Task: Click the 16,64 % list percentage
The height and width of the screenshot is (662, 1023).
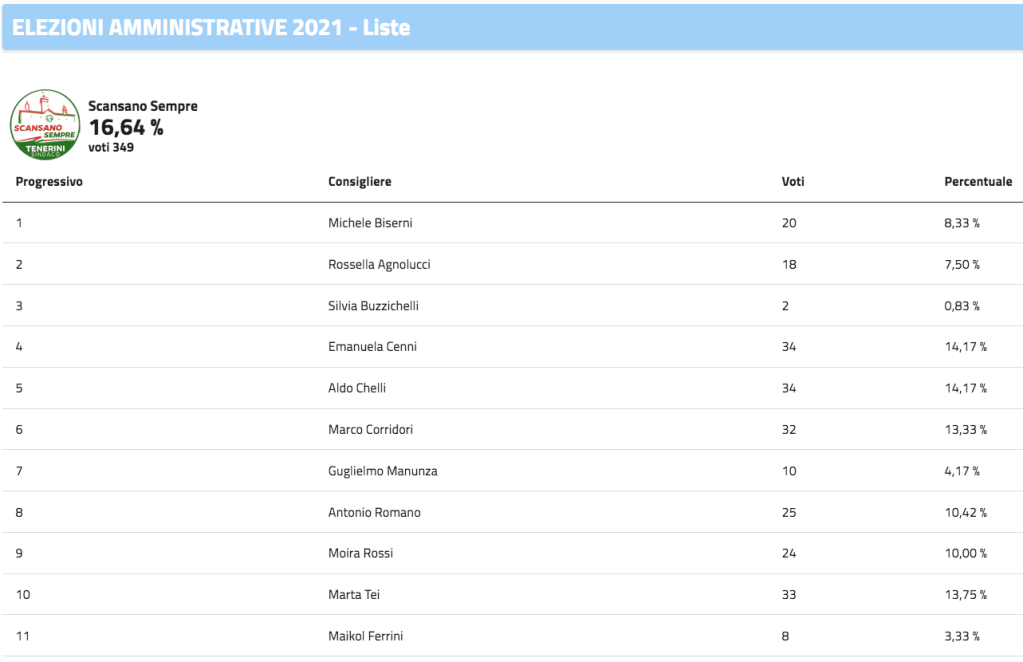Action: pyautogui.click(x=126, y=127)
